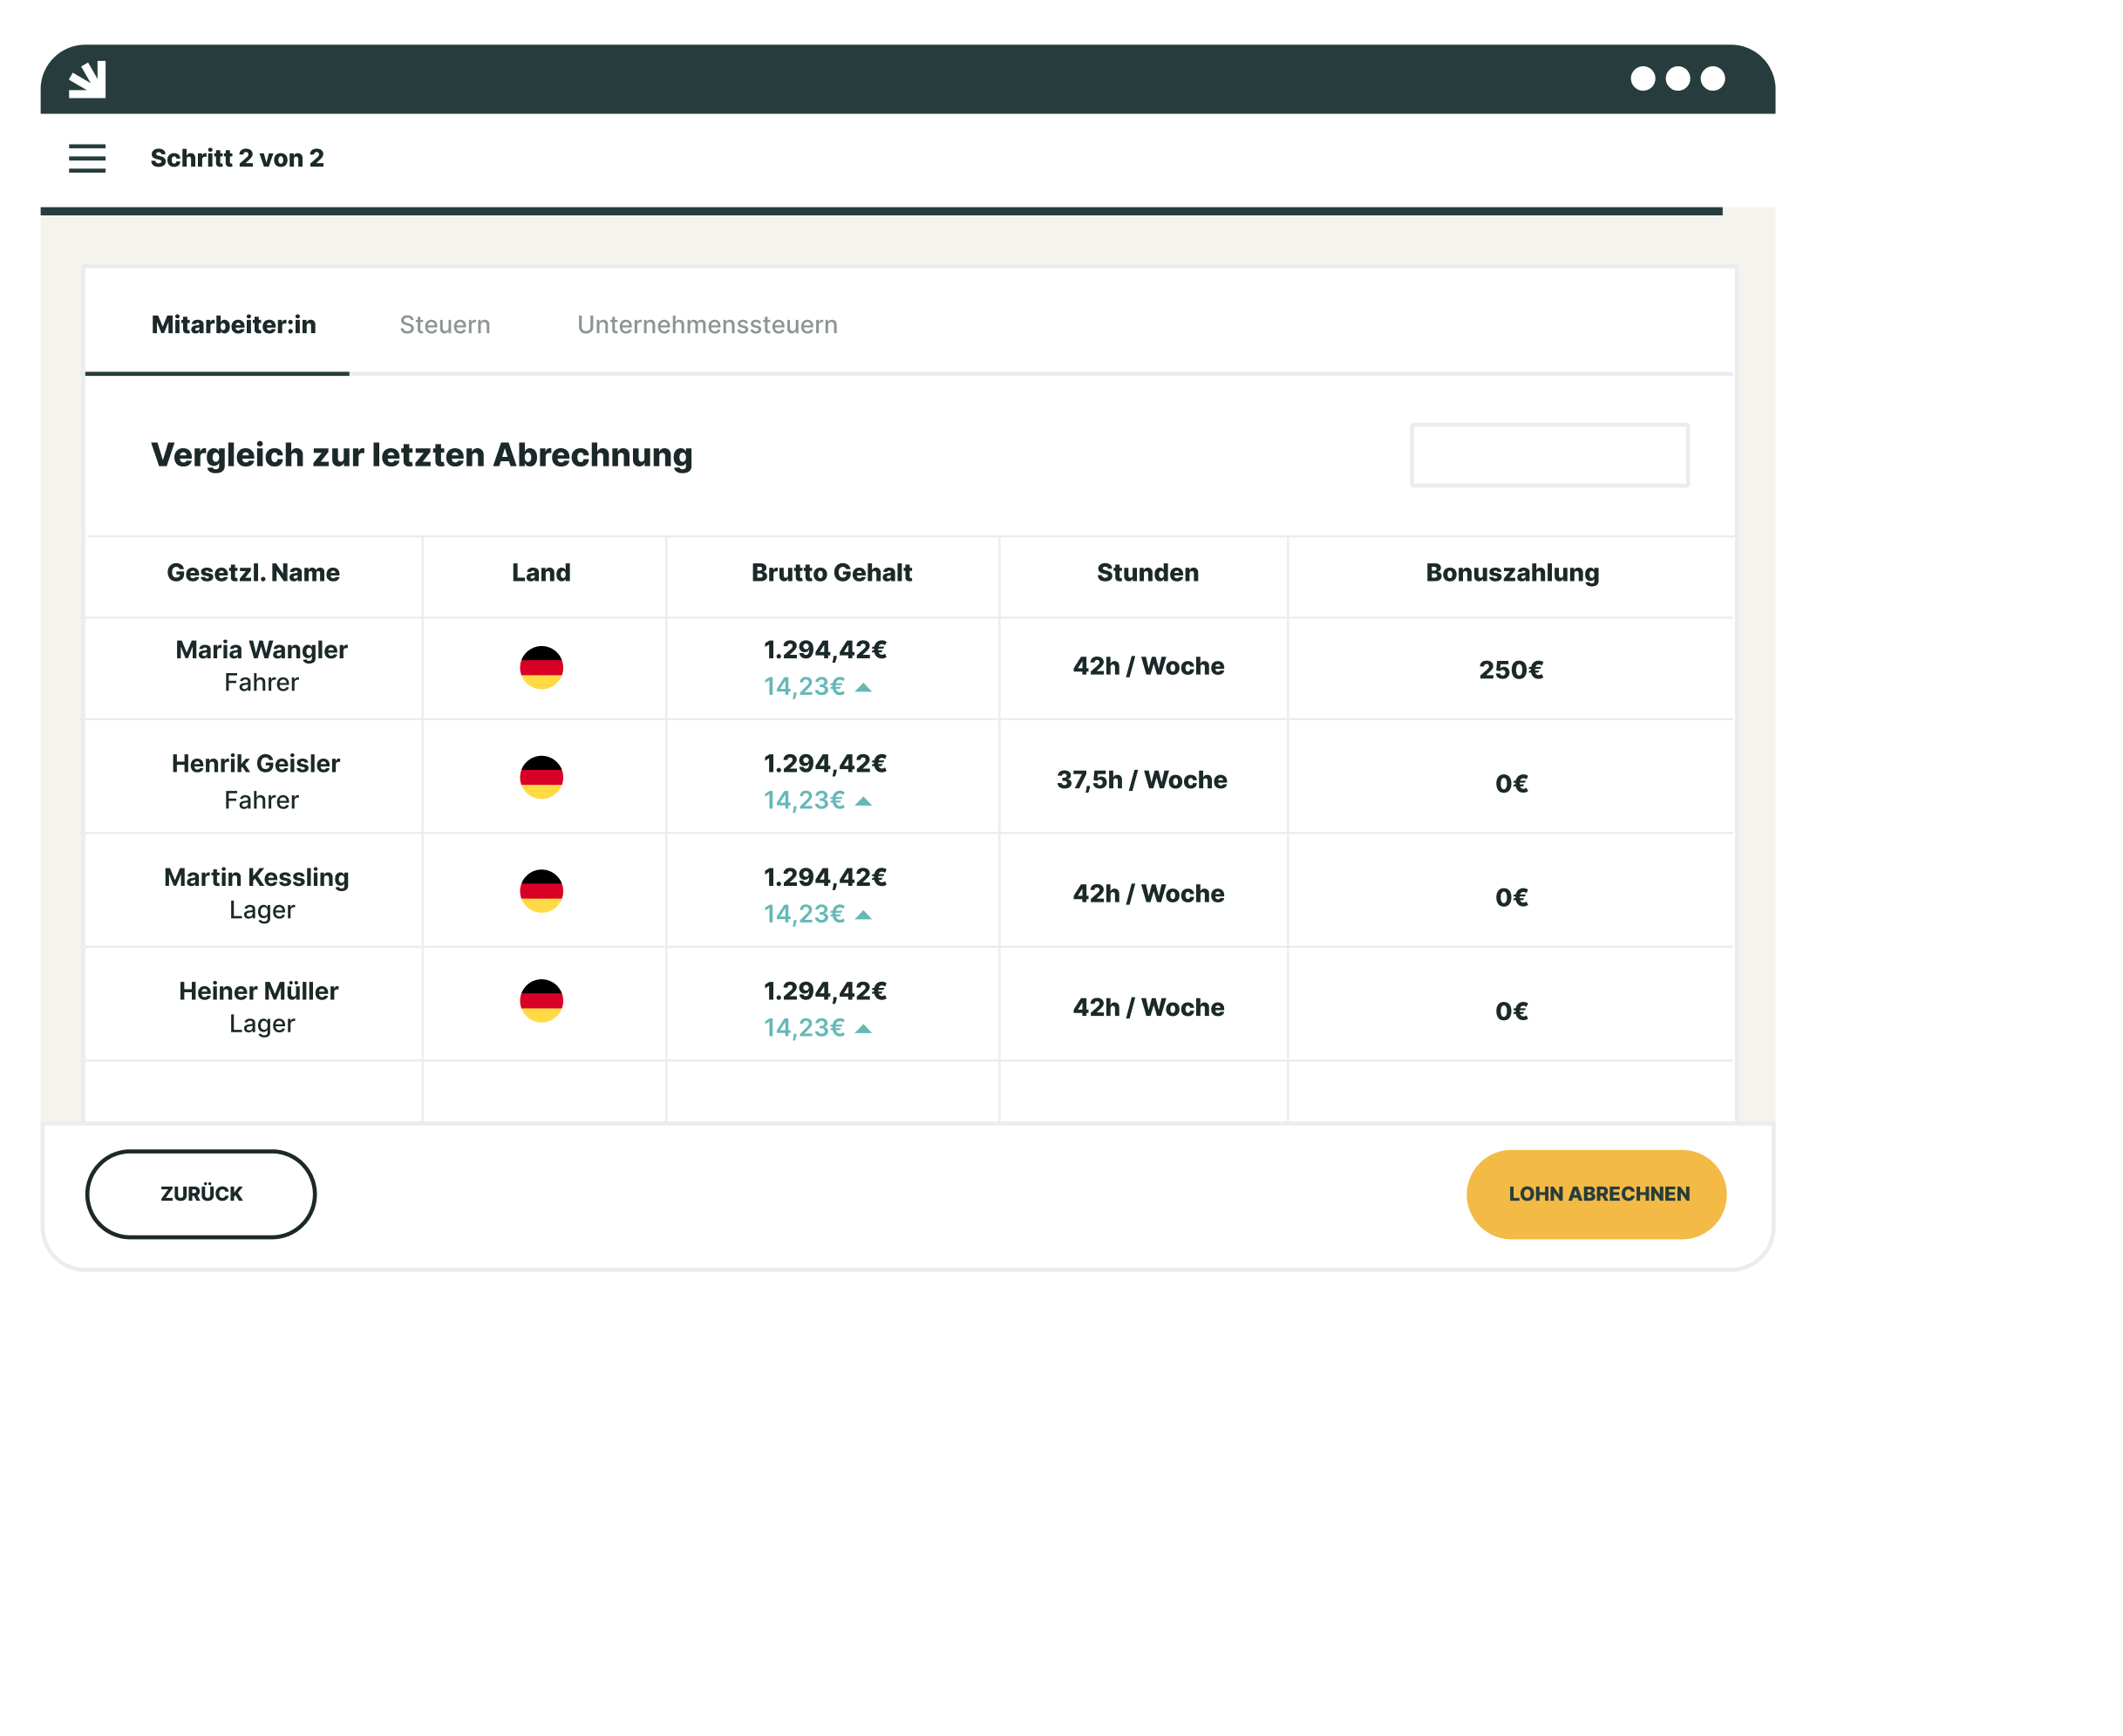
Task: Click the empty field beside heading
Action: [x=1549, y=455]
